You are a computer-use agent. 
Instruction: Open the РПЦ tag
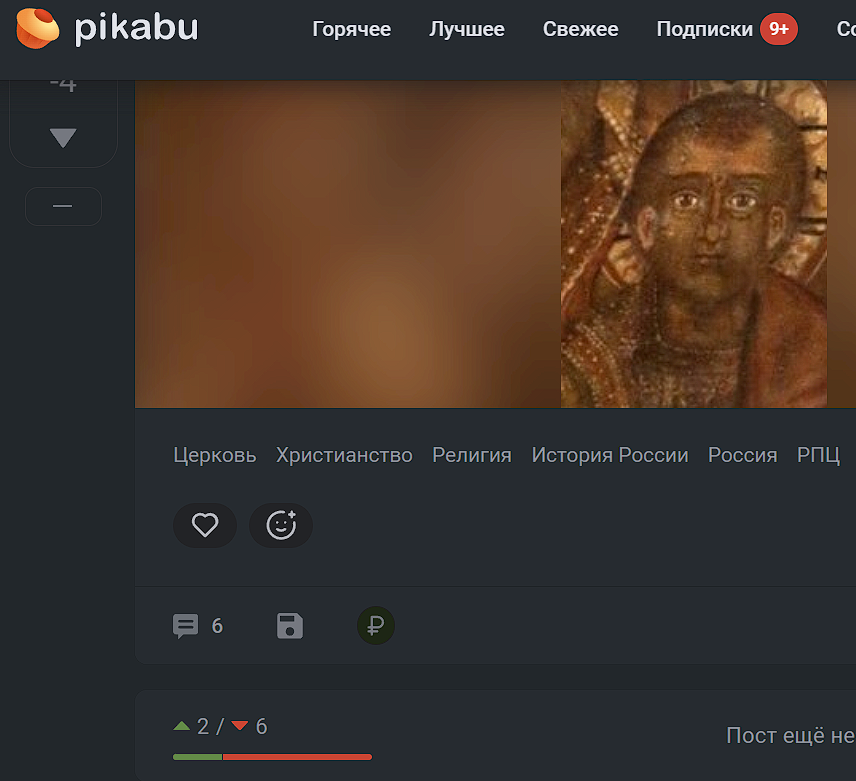[818, 455]
